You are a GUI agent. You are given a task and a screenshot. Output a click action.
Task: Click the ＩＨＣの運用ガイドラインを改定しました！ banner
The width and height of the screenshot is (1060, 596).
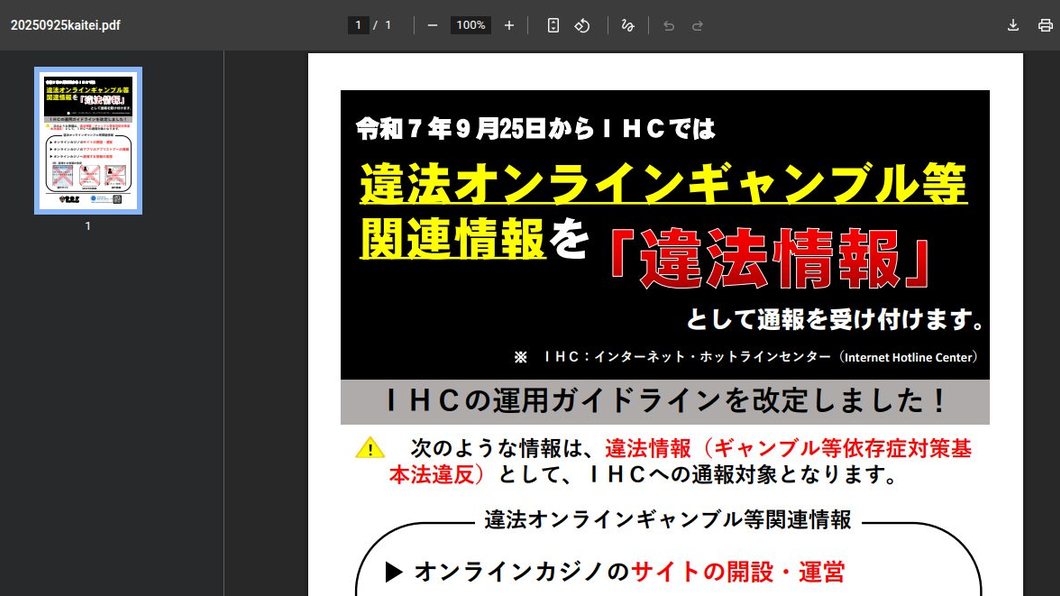click(665, 401)
